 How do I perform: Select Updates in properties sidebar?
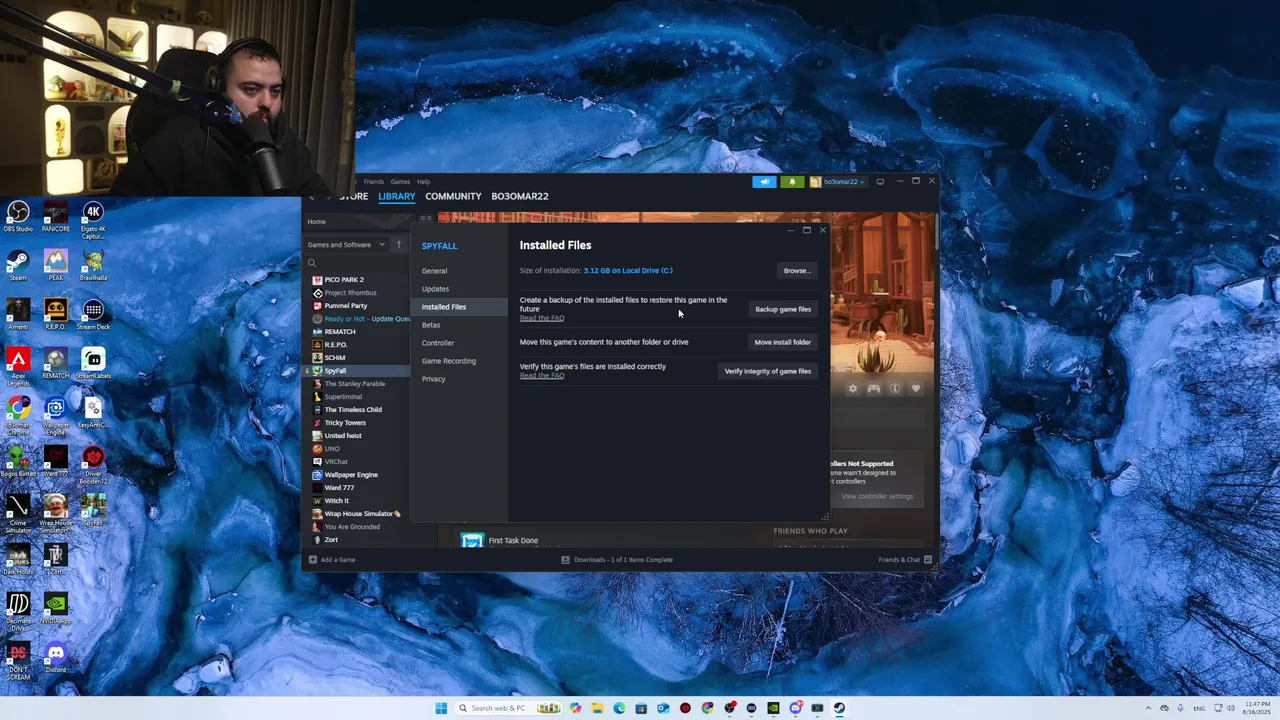point(459,289)
